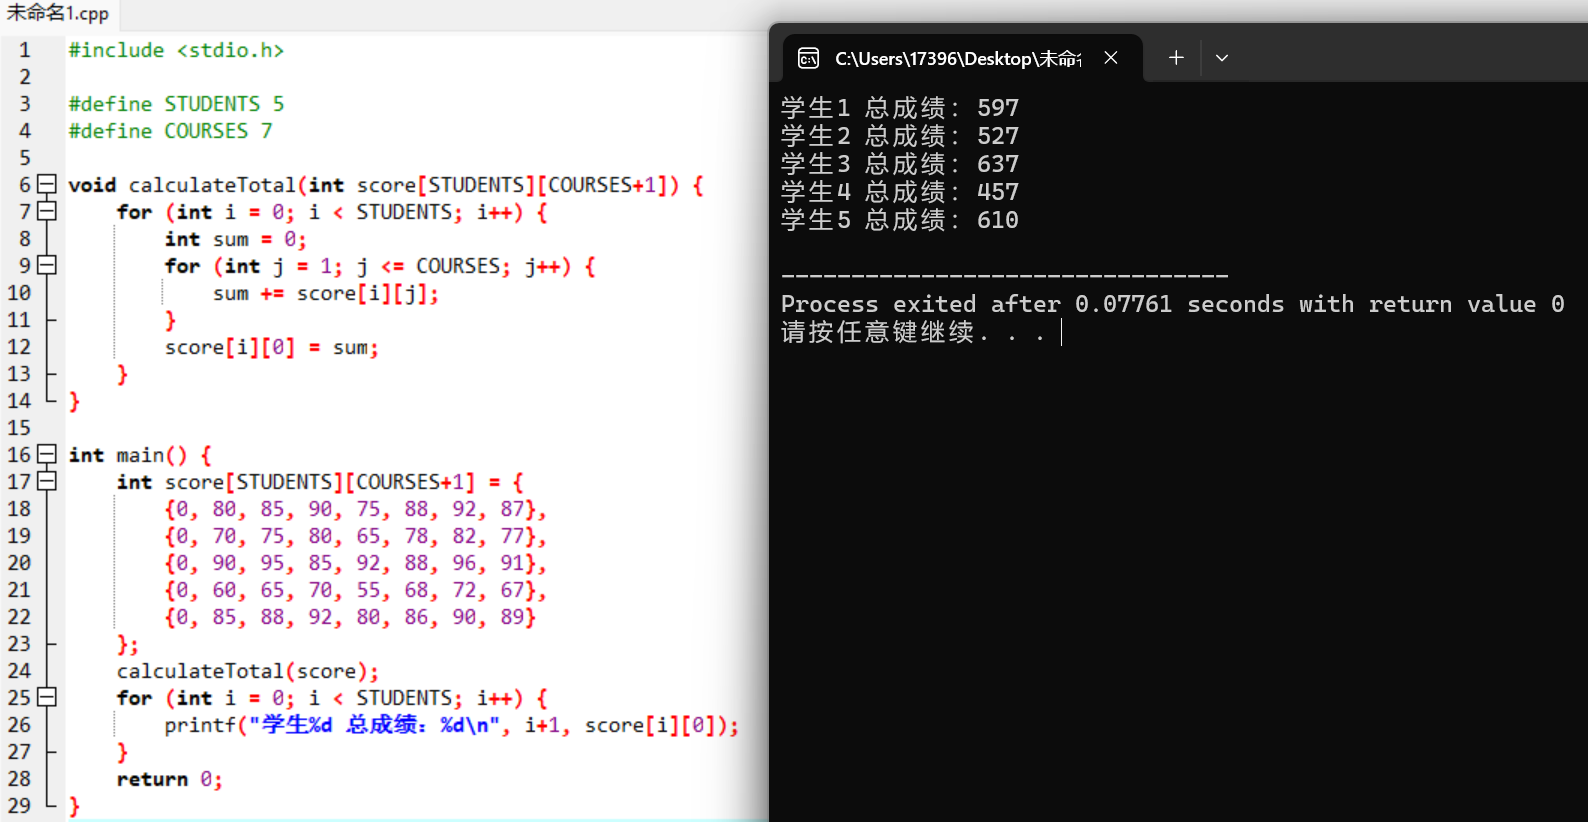Collapse the inner for loop fold at line 9

pyautogui.click(x=47, y=265)
